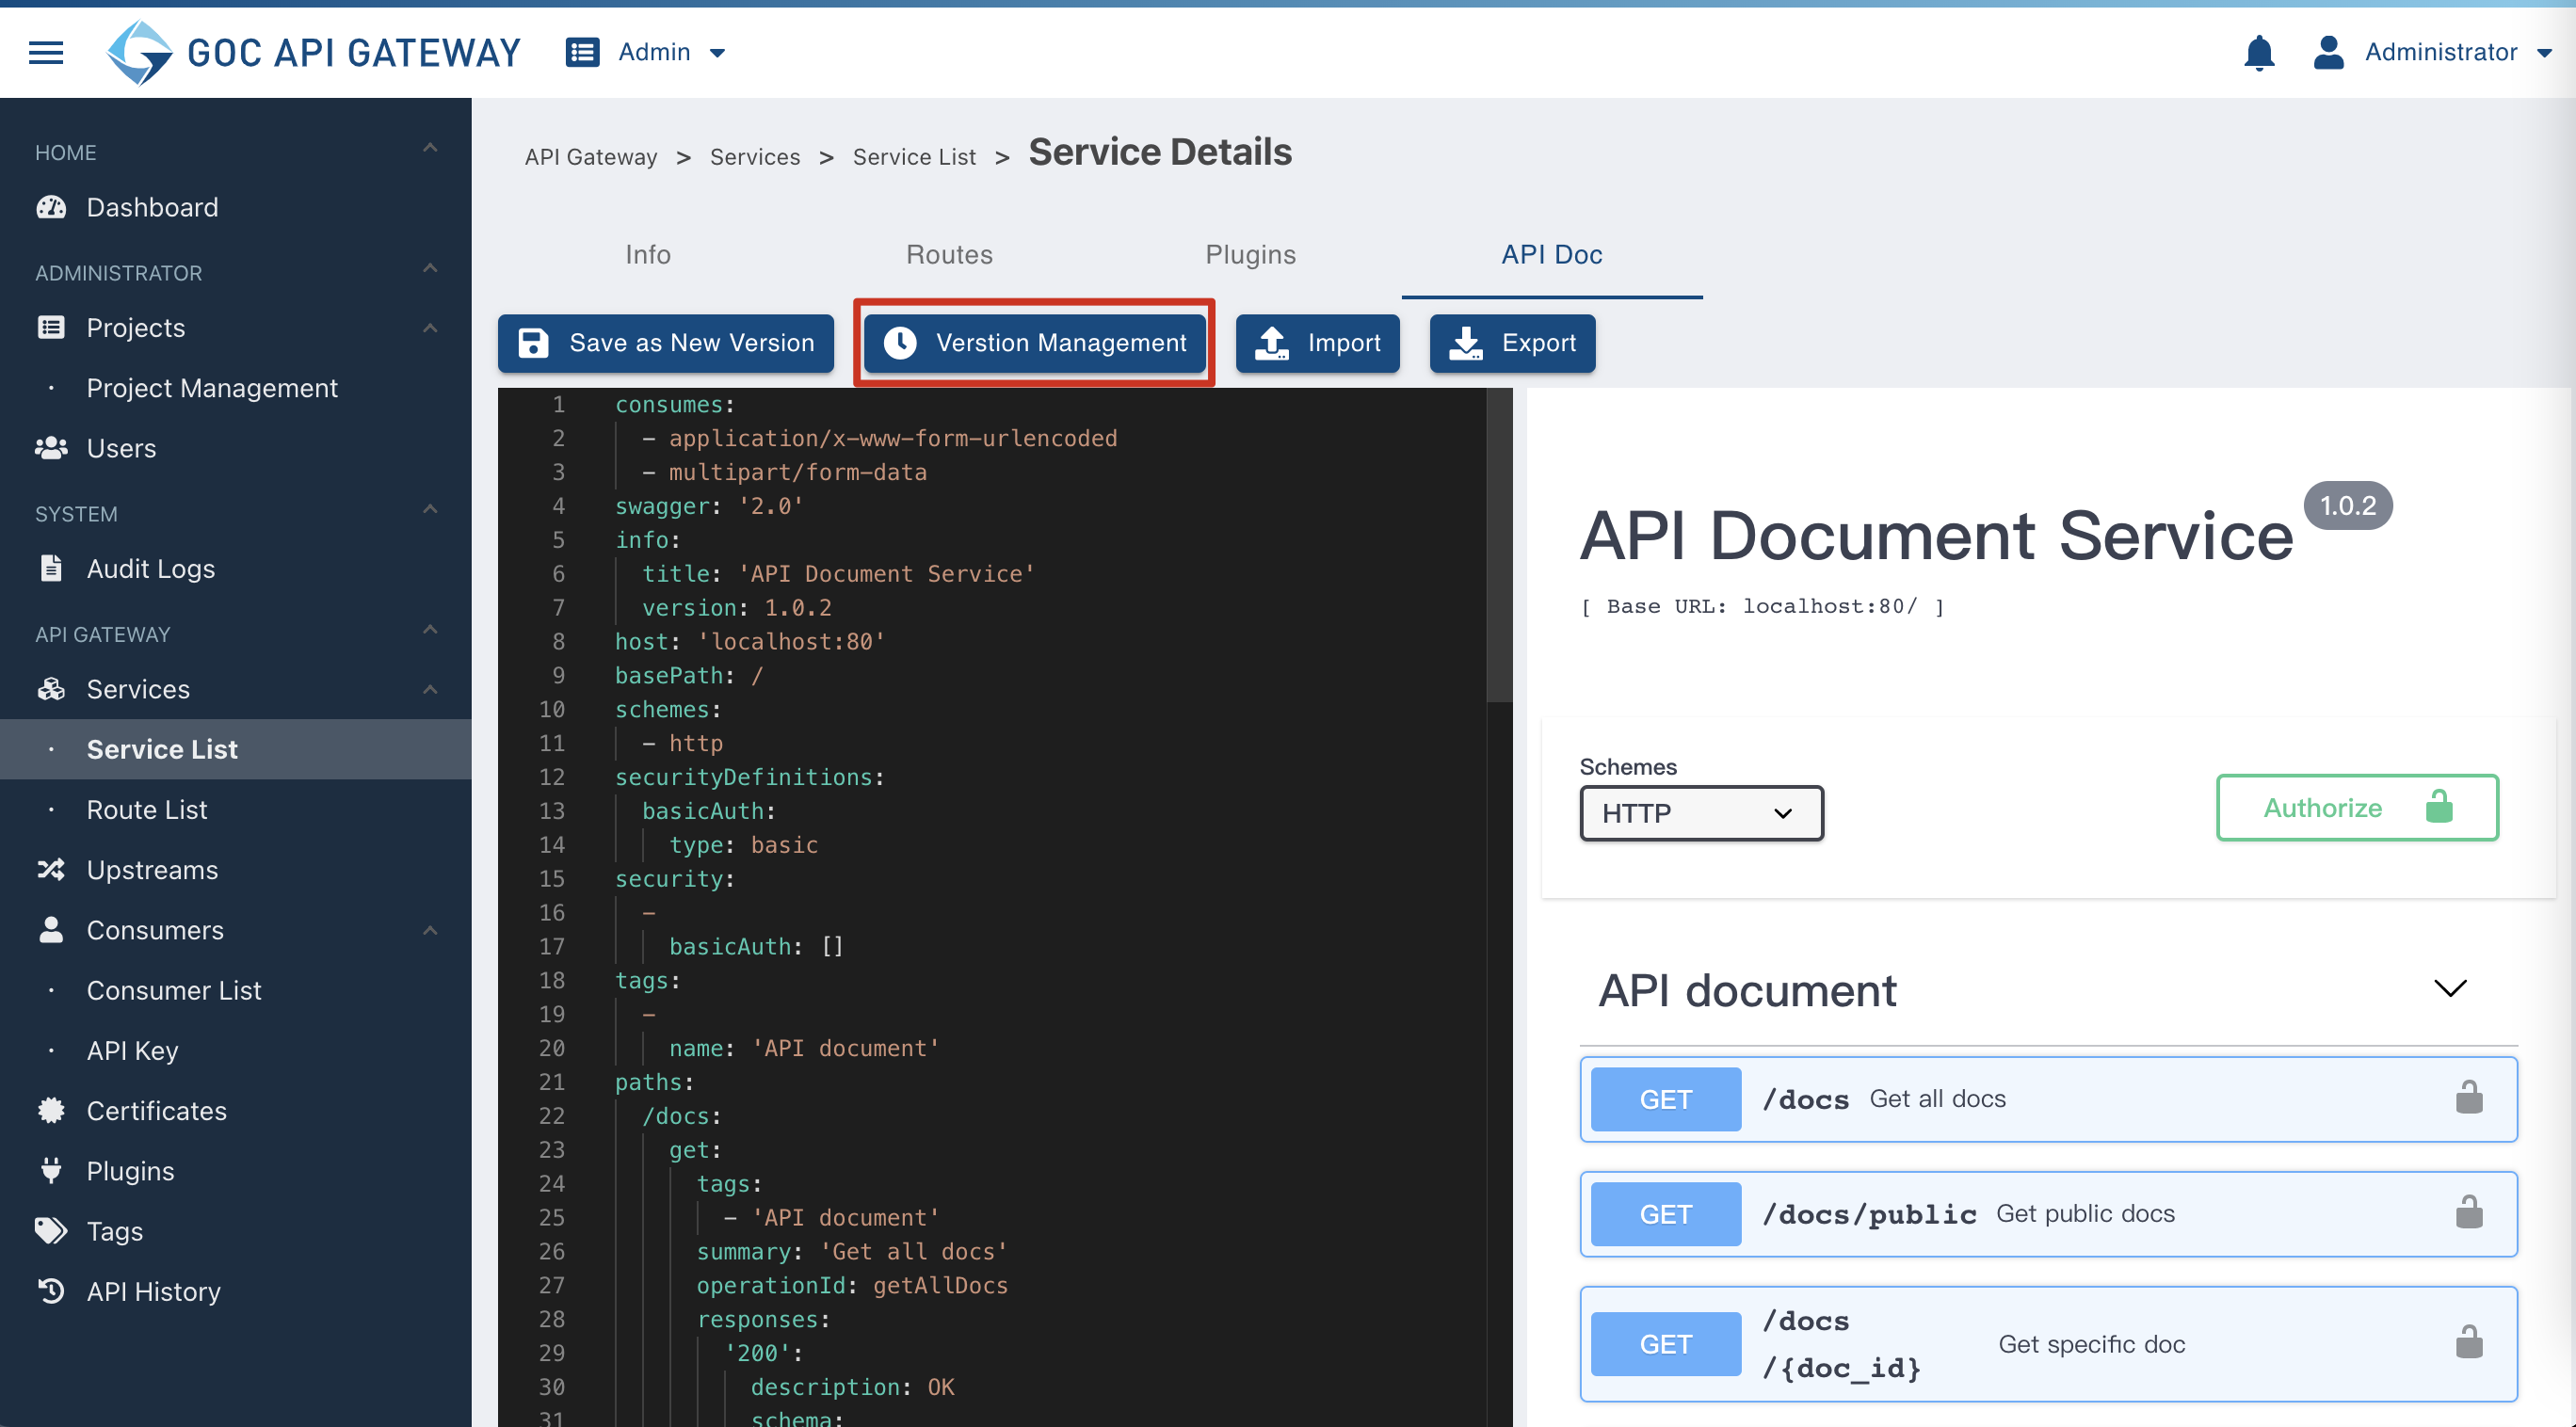
Task: Go to Service List breadcrumb link
Action: [x=914, y=157]
